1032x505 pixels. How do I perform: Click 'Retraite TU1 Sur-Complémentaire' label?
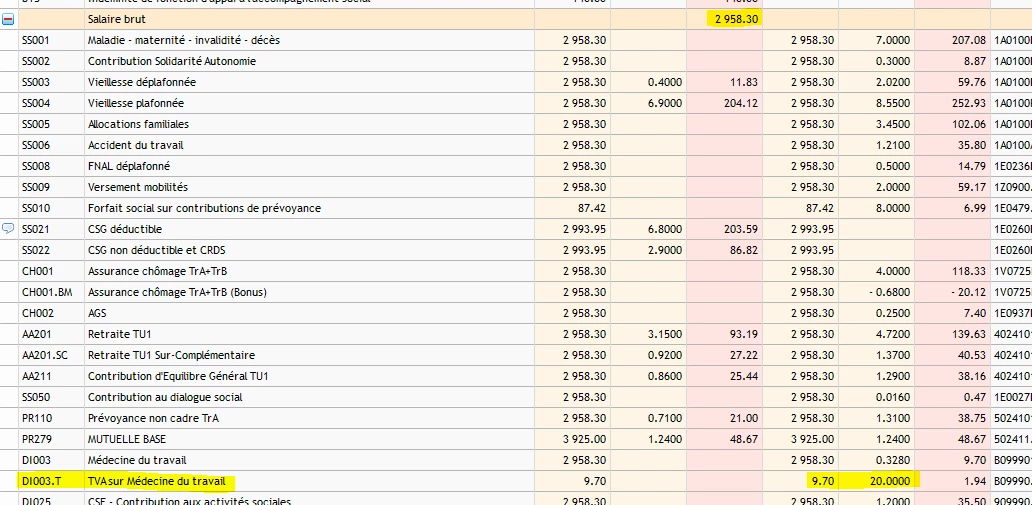pos(171,355)
